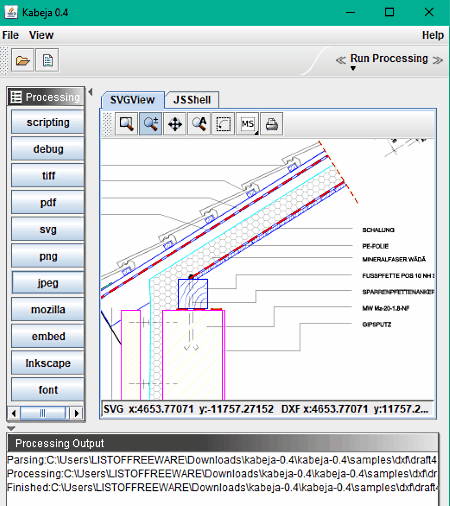Click the SCHALUNG label in the drawing
This screenshot has height=506, width=450.
378,230
